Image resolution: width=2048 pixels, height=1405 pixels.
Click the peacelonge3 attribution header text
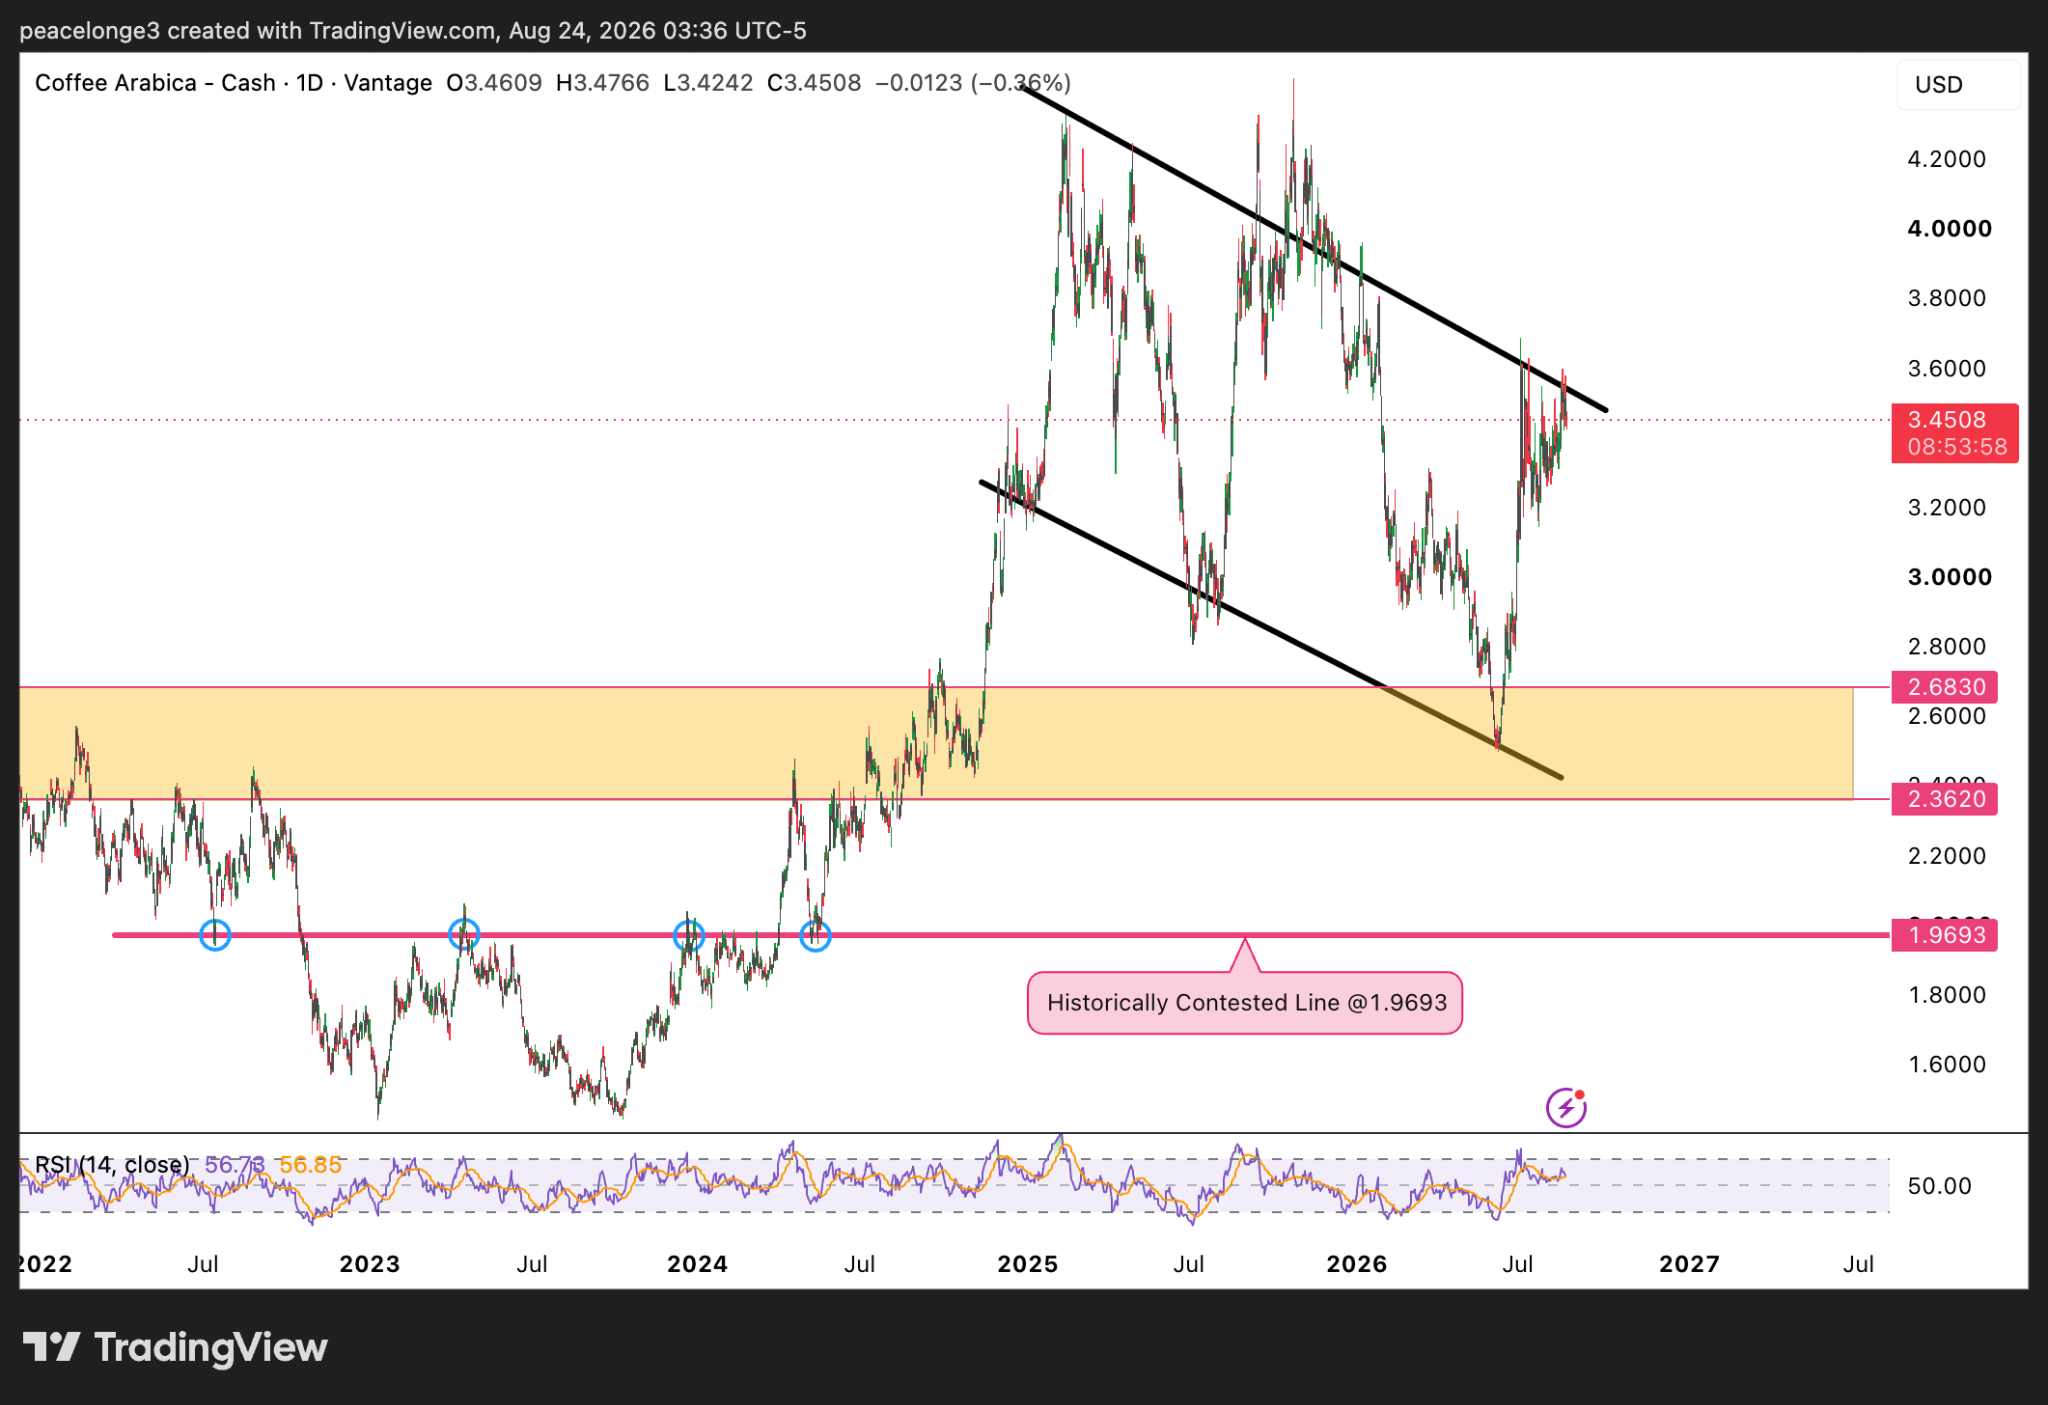pyautogui.click(x=412, y=31)
